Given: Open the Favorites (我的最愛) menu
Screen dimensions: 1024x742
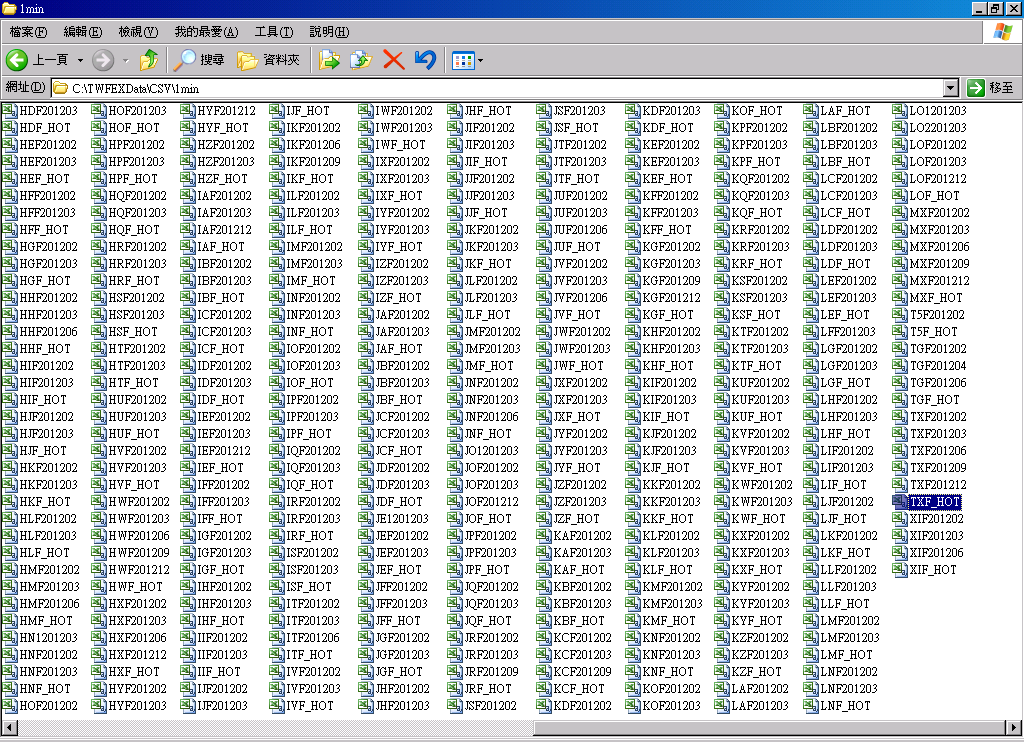Looking at the screenshot, I should [x=206, y=31].
